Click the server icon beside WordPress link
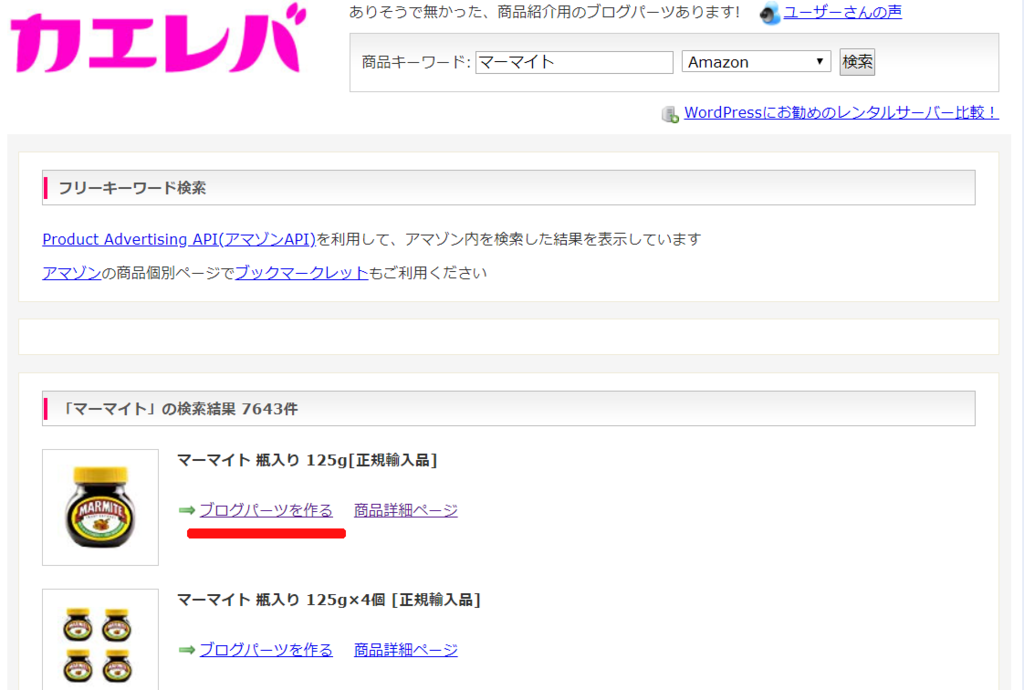1024x690 pixels. [x=670, y=114]
